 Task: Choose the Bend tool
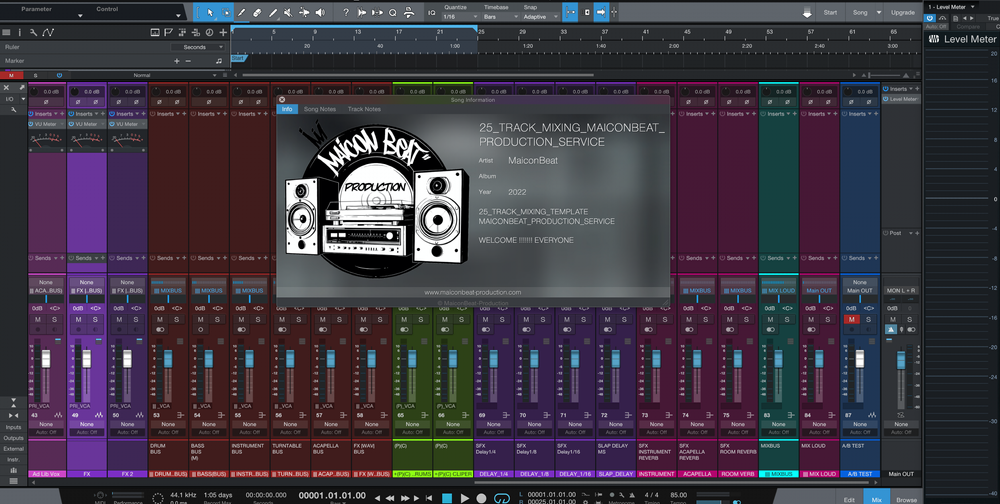304,12
